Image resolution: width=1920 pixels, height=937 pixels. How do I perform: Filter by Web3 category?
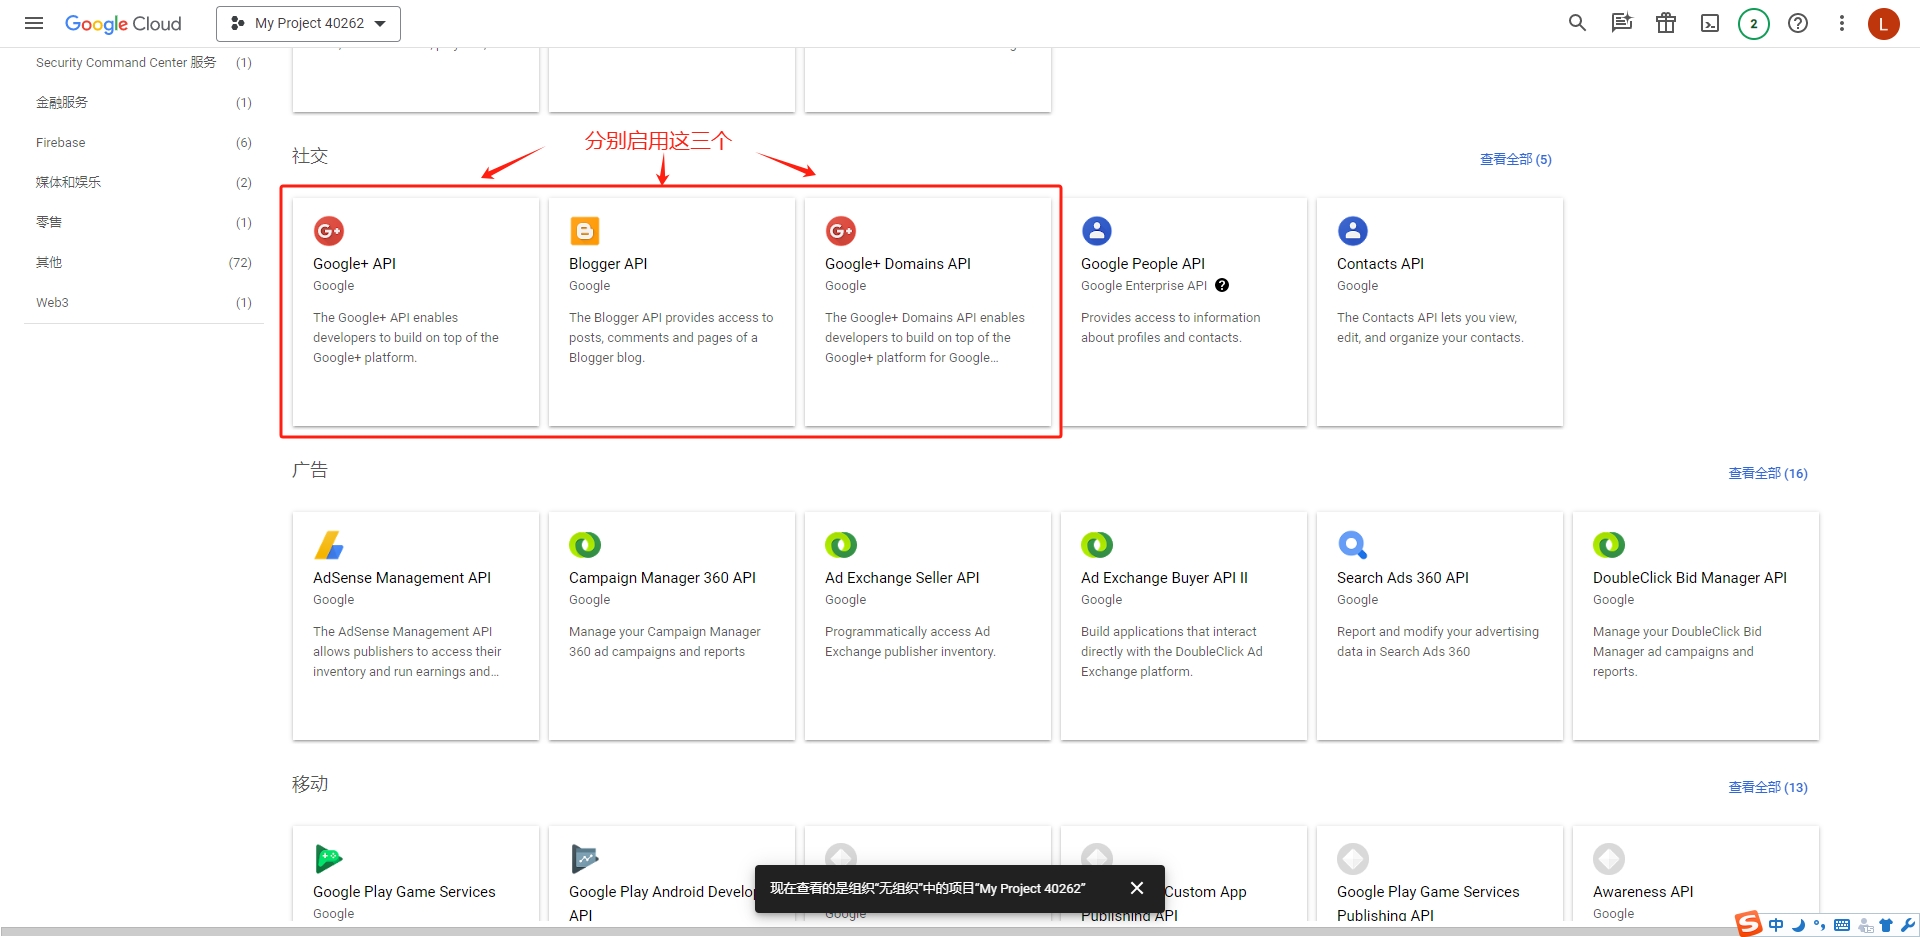click(x=143, y=302)
